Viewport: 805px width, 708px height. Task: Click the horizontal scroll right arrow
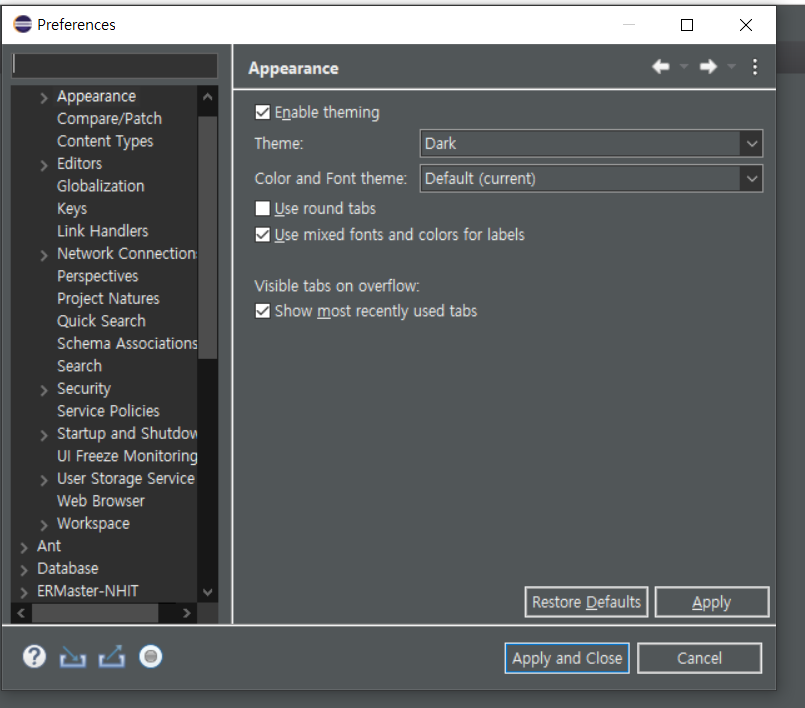(x=186, y=613)
